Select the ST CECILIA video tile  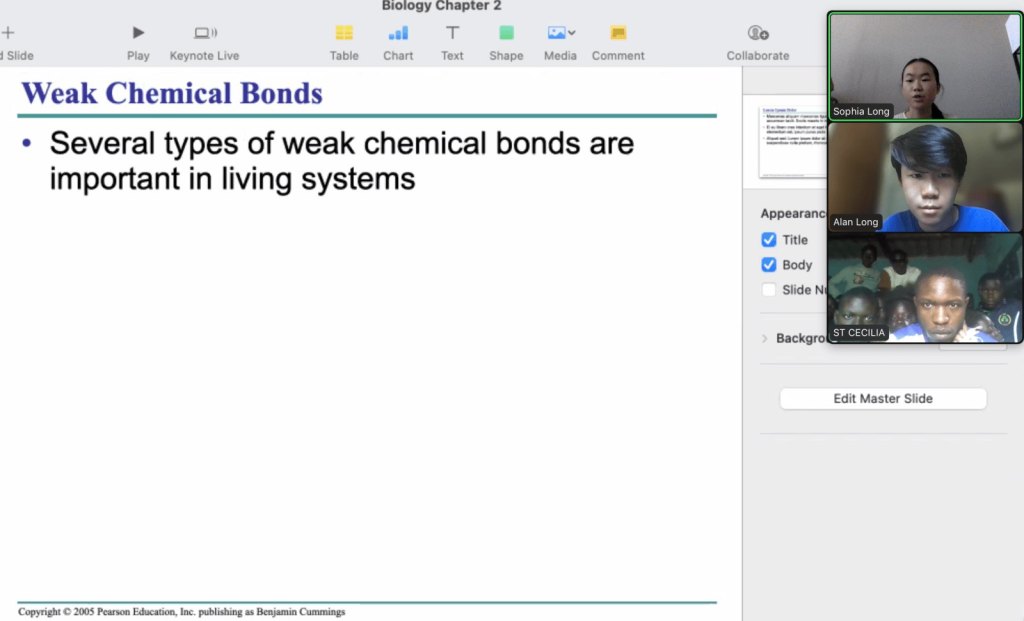pos(925,288)
